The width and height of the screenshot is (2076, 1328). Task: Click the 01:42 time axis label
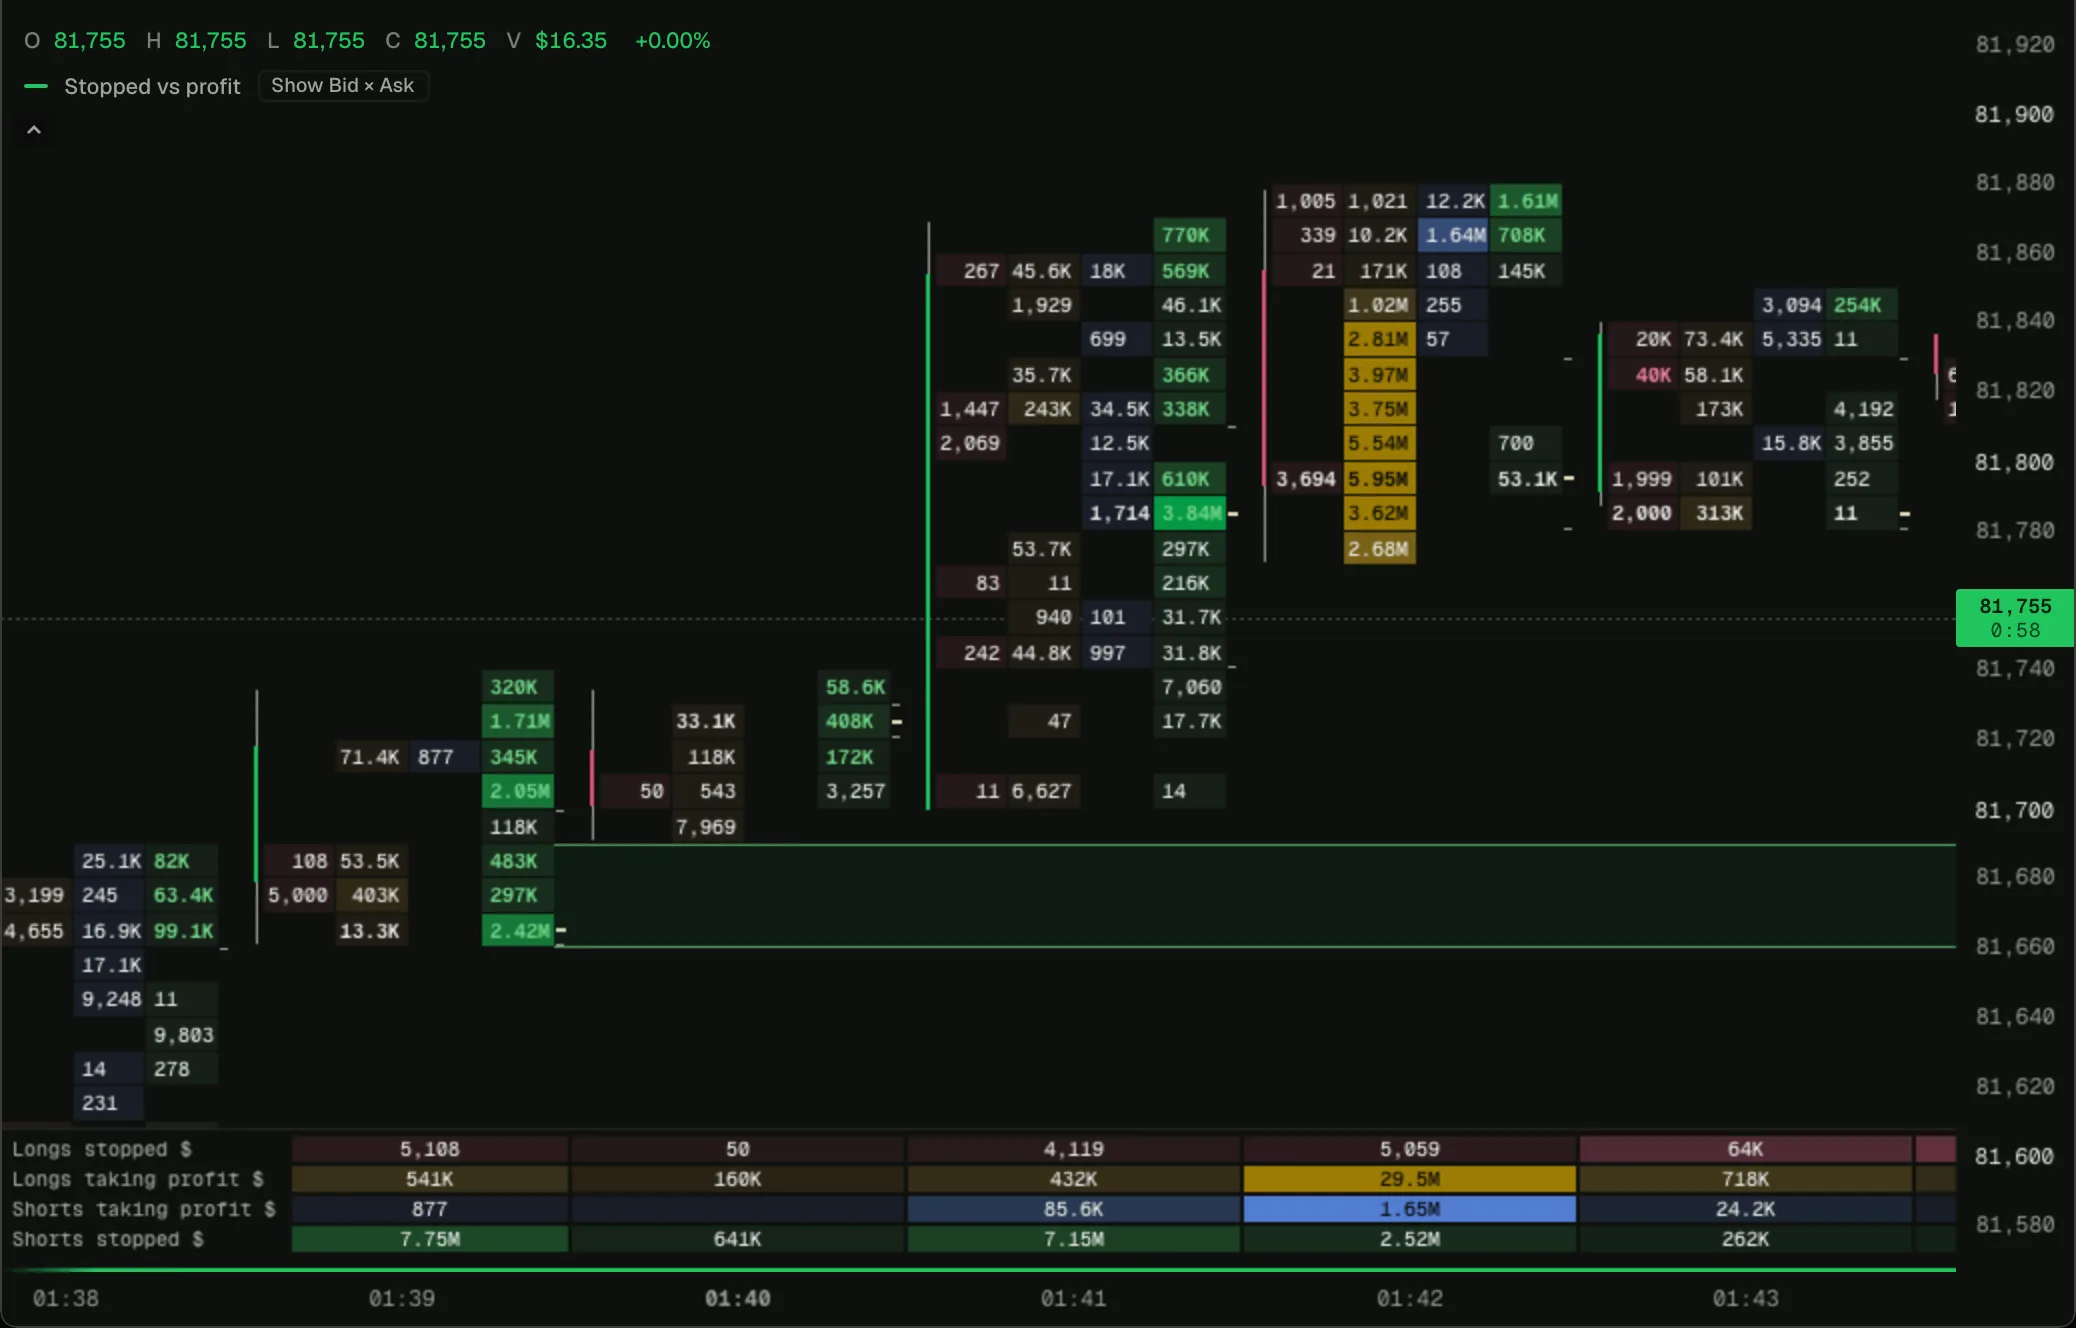tap(1410, 1298)
